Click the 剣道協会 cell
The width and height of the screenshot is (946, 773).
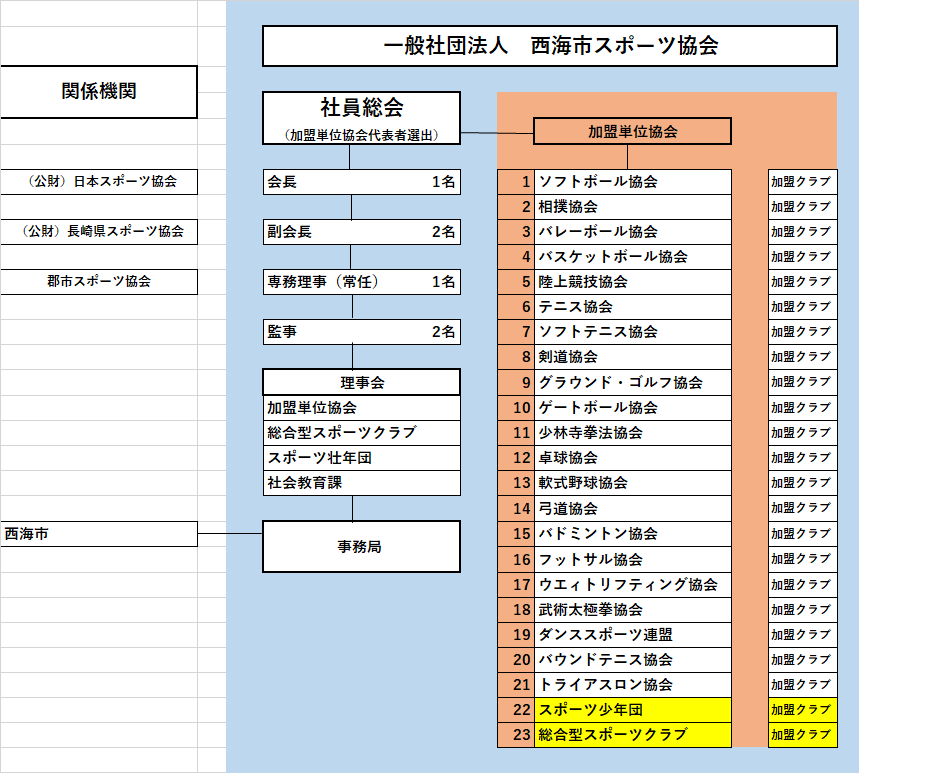point(633,357)
